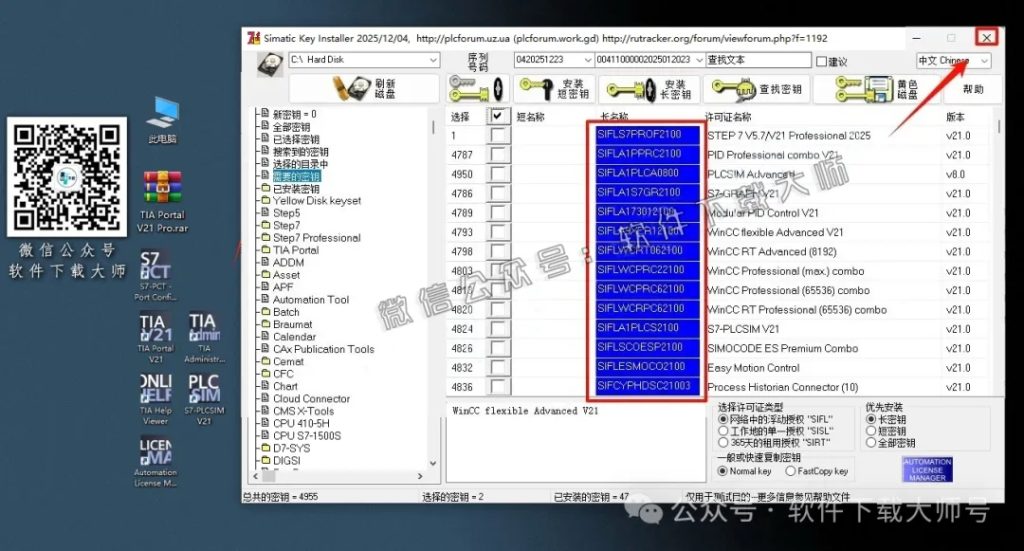Open the long serial number dropdown
Image resolution: width=1024 pixels, height=551 pixels.
(699, 59)
